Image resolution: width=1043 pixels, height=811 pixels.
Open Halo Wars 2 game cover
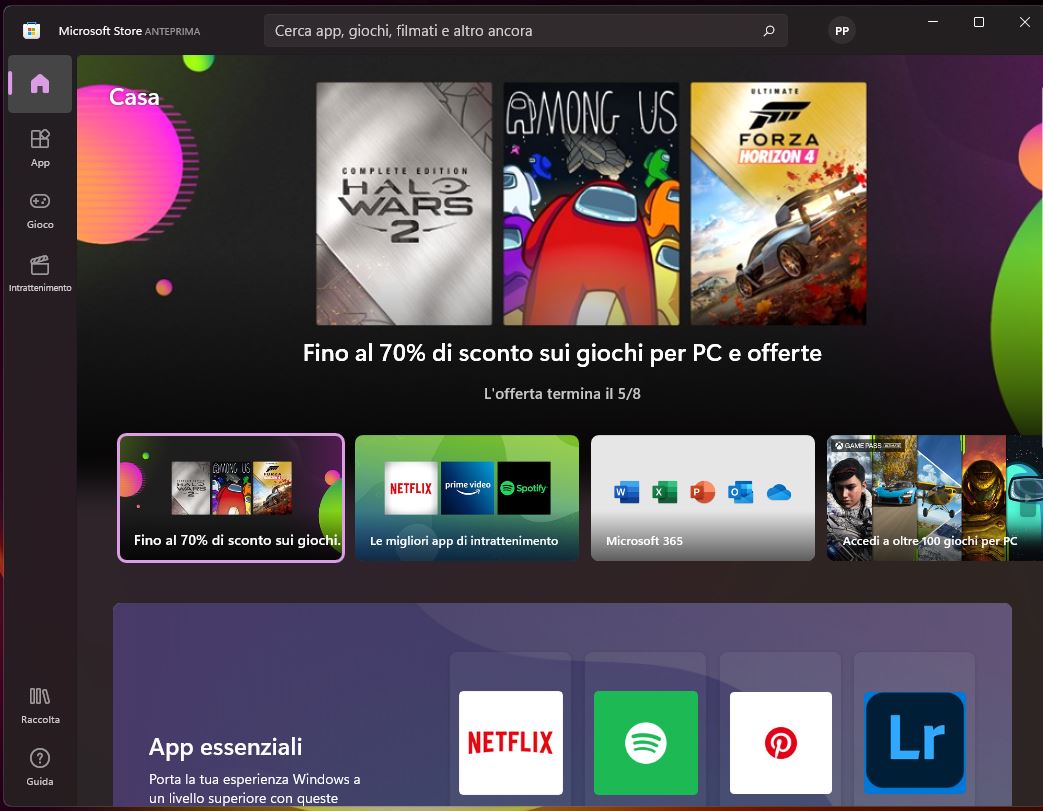(x=404, y=204)
